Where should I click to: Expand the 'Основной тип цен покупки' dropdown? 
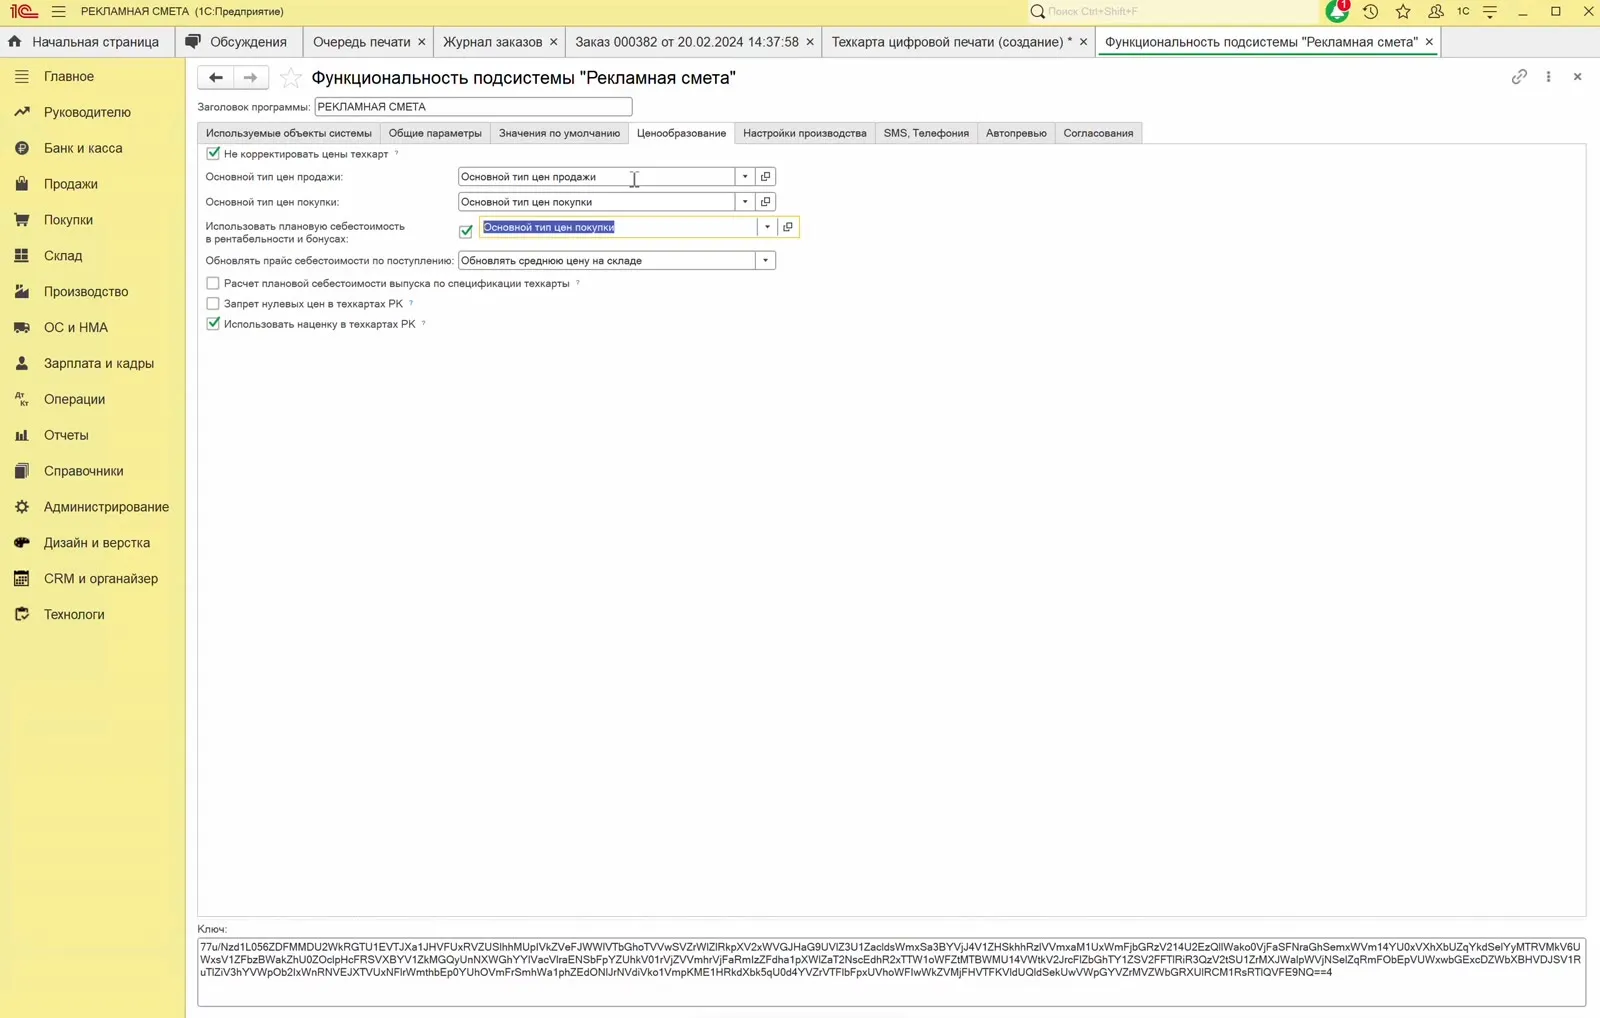coord(745,201)
